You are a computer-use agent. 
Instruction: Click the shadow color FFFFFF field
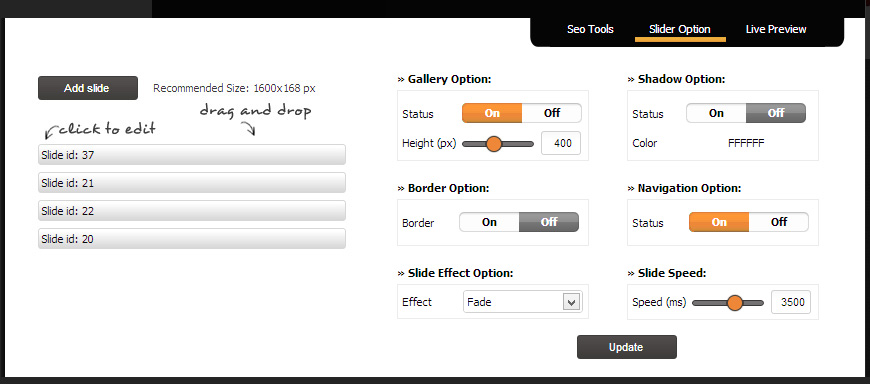coord(746,143)
